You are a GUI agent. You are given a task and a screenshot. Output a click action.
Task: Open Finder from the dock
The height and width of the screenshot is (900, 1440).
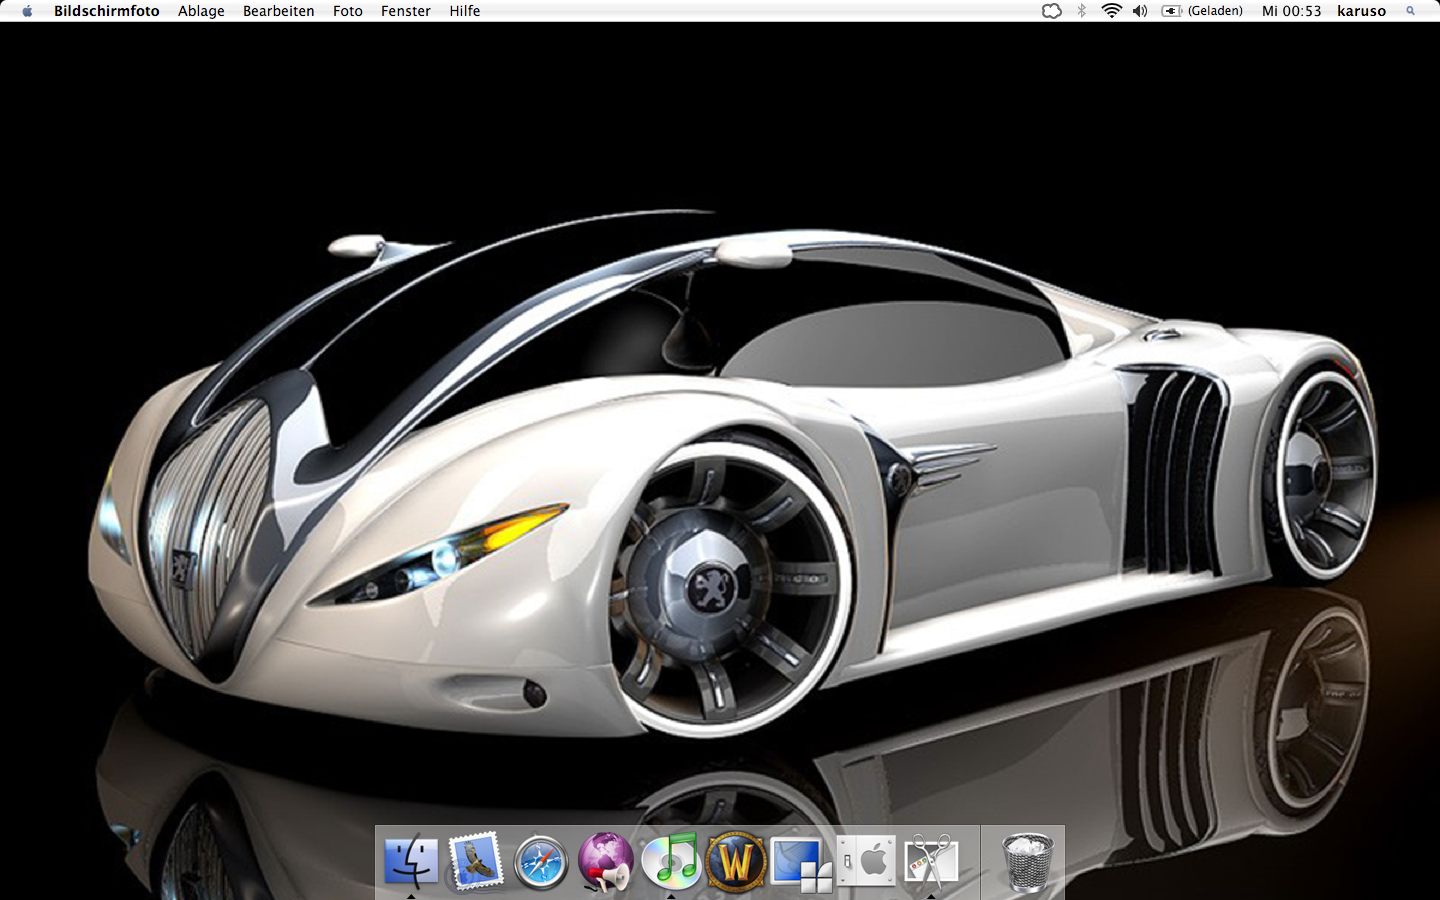pyautogui.click(x=411, y=861)
